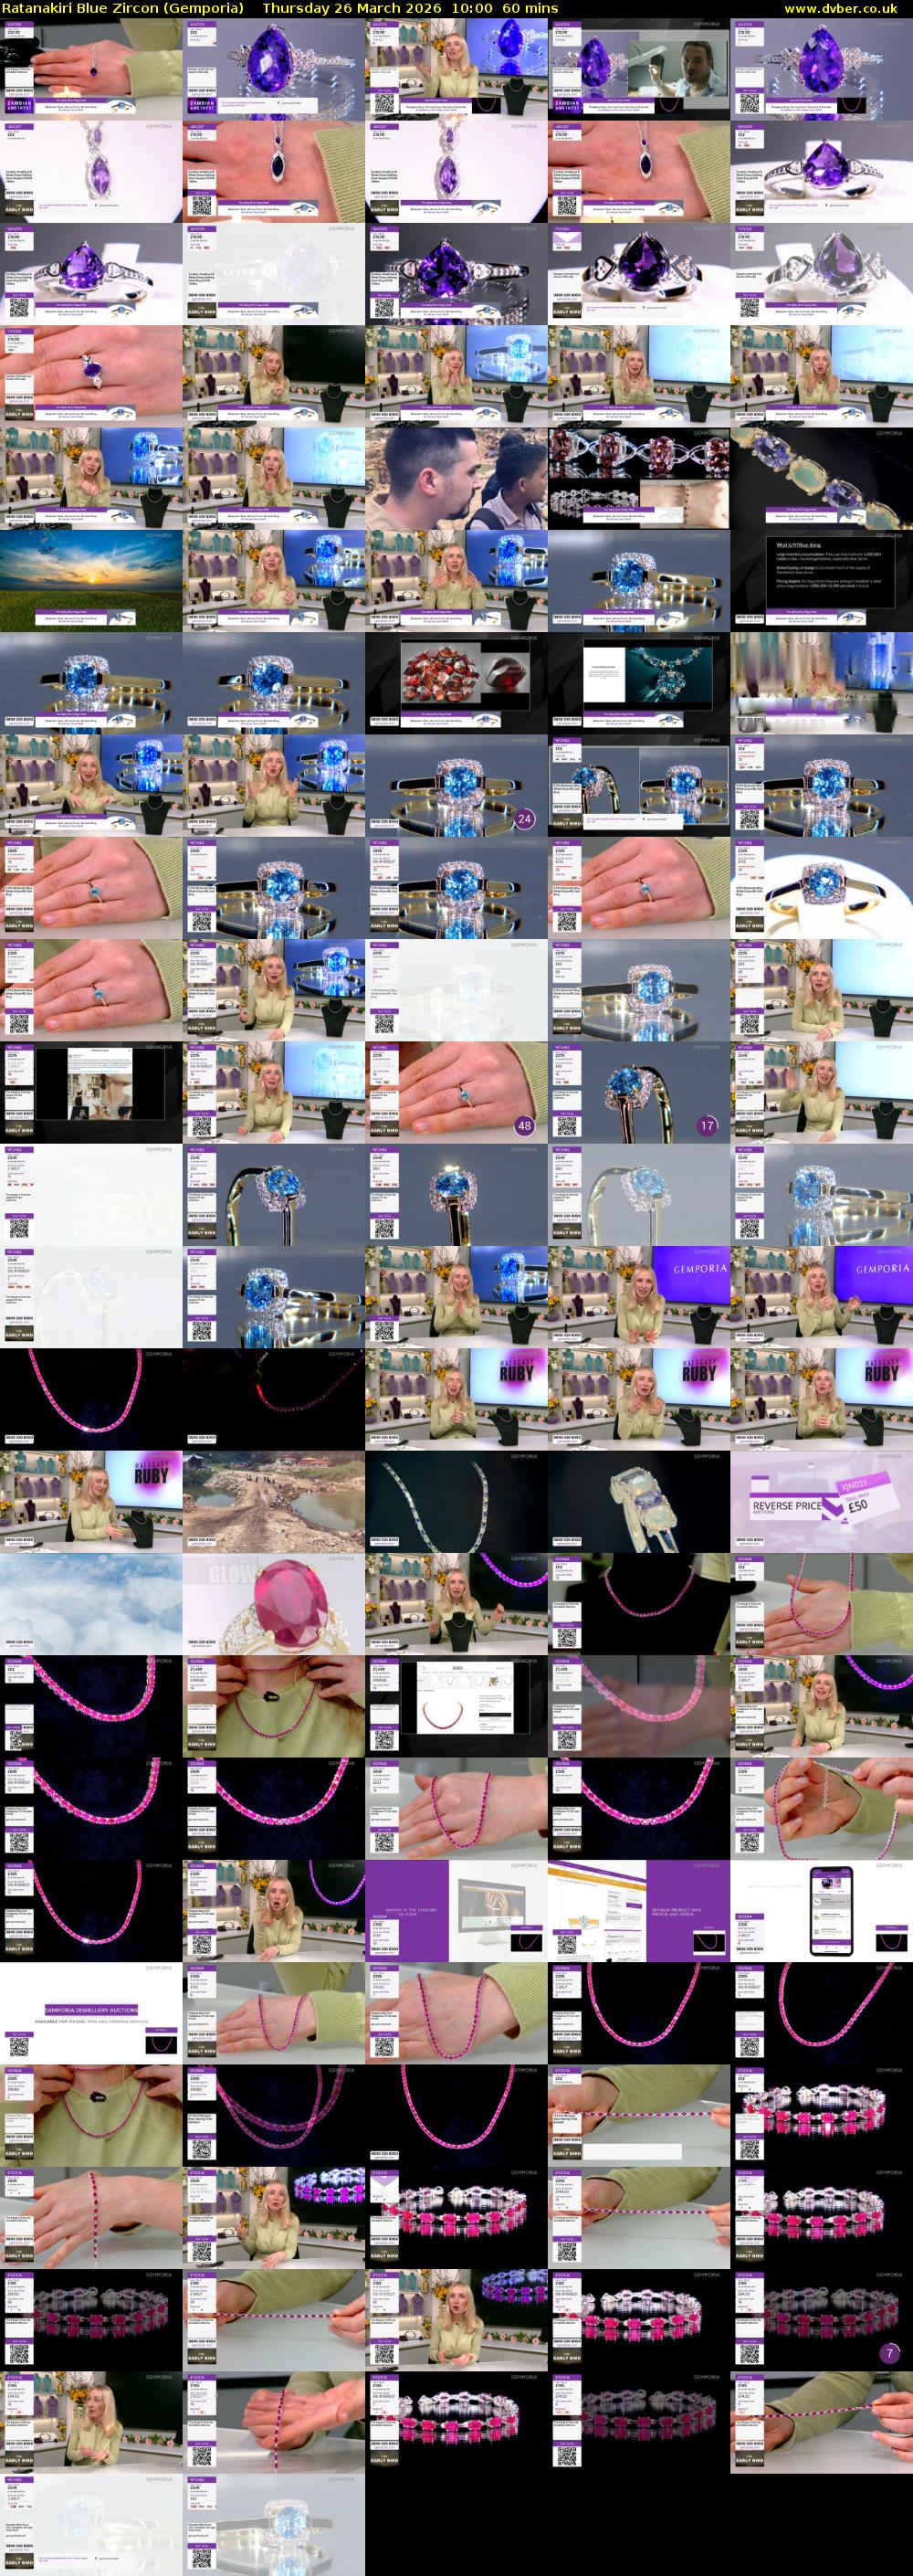Screen dimensions: 913x2576
Task: Open the thumbnail with countdown badge 7
Action: (x=821, y=2321)
